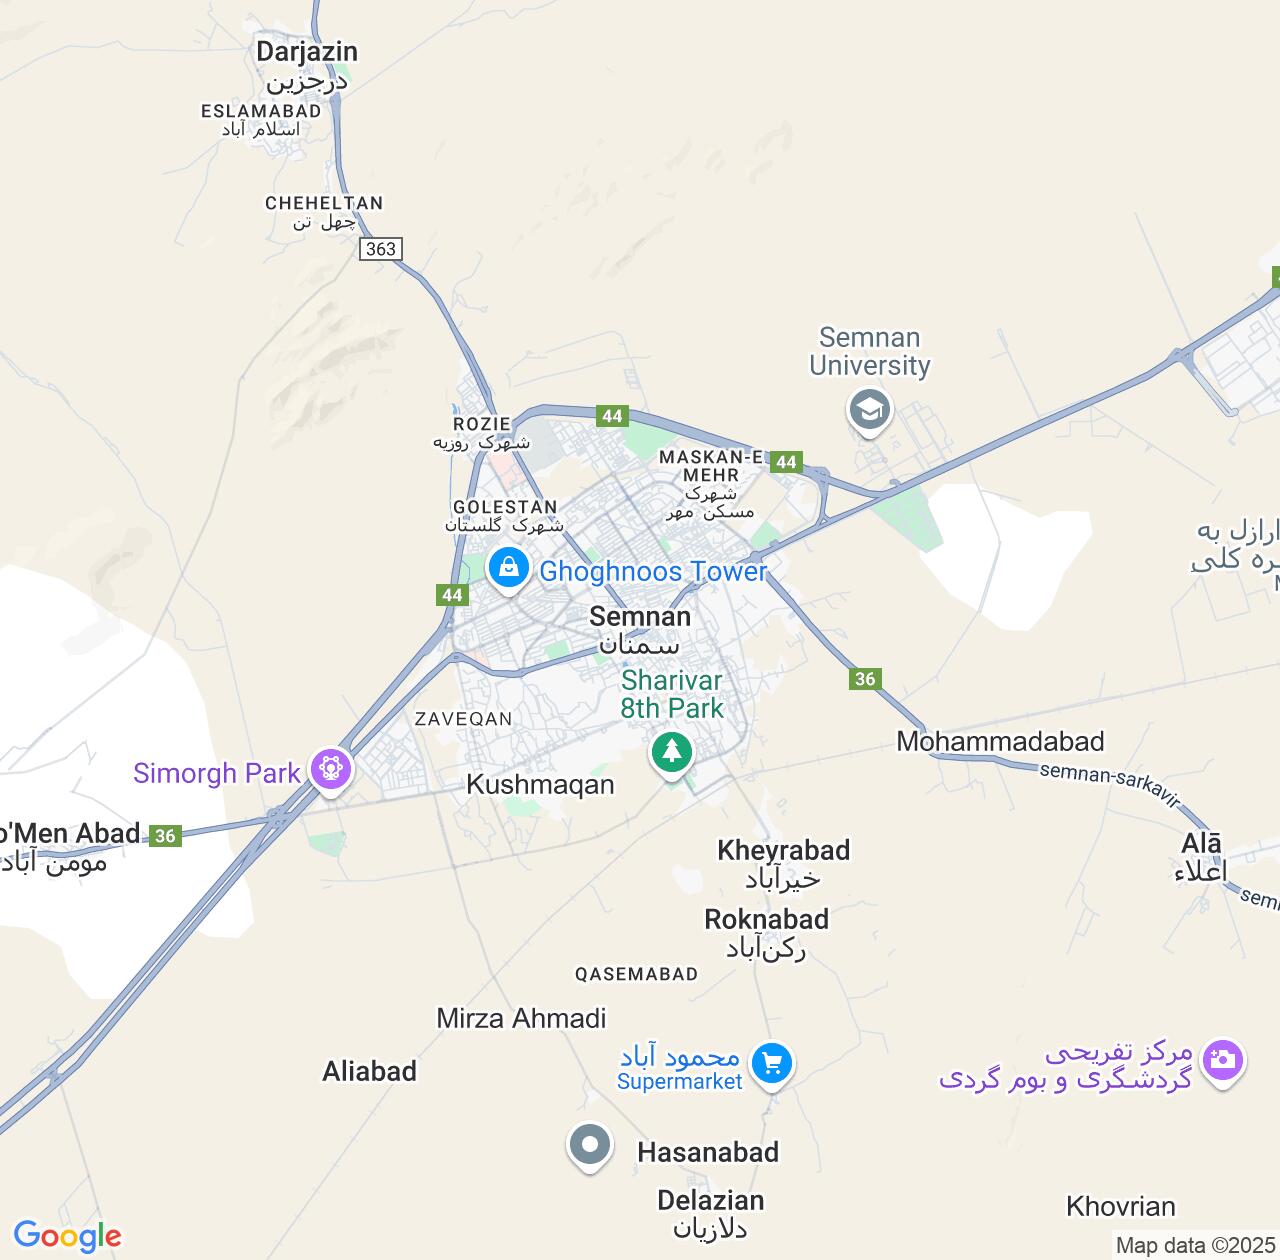This screenshot has width=1280, height=1260.
Task: Click the route 44 shield near Maskan-e Mehr
Action: pos(787,462)
